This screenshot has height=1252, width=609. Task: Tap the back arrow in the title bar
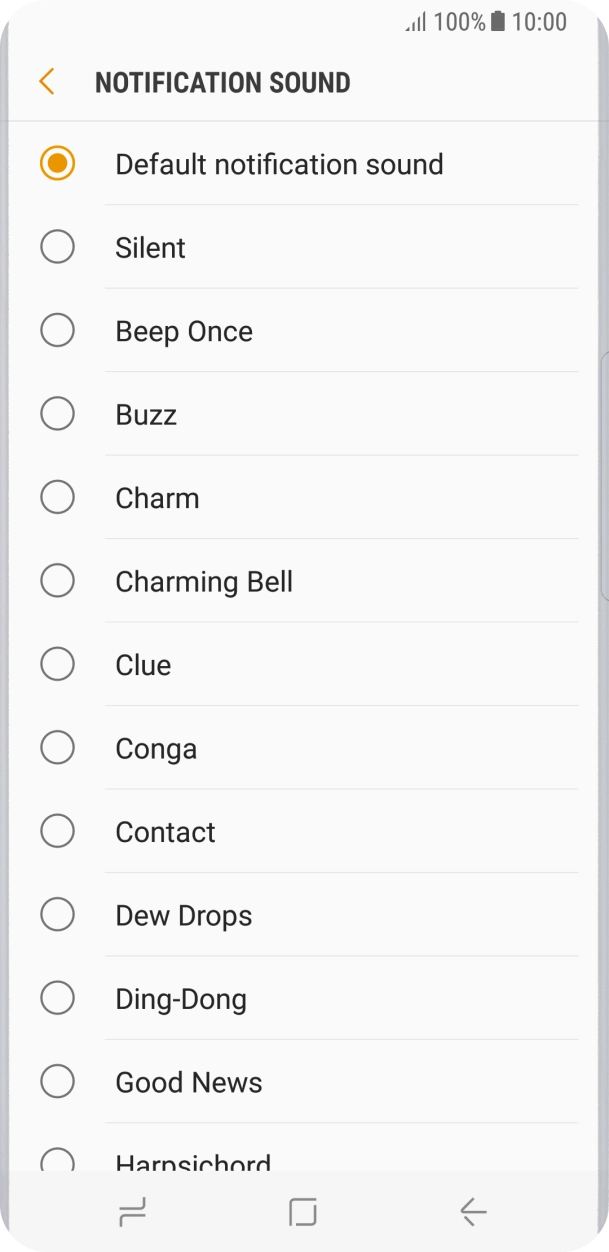pos(45,82)
